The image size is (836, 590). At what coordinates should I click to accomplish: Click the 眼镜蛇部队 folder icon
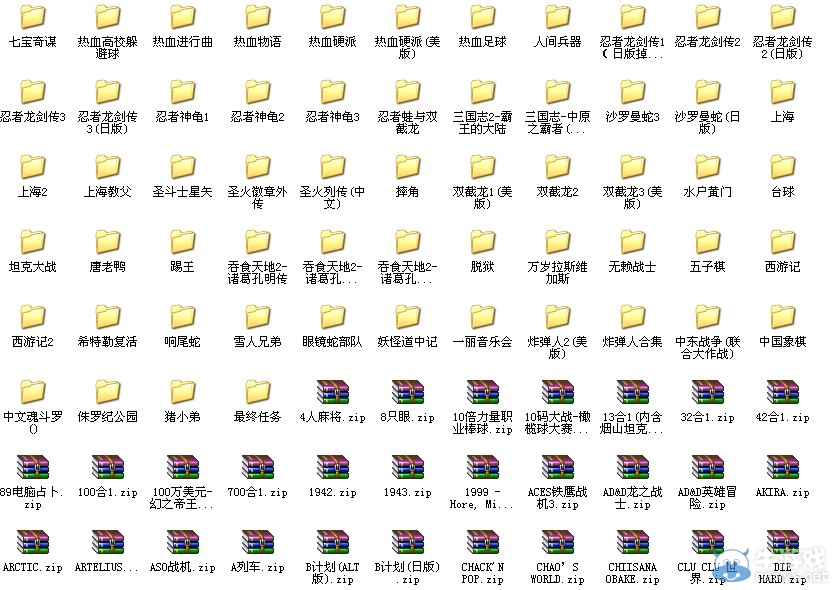point(333,318)
